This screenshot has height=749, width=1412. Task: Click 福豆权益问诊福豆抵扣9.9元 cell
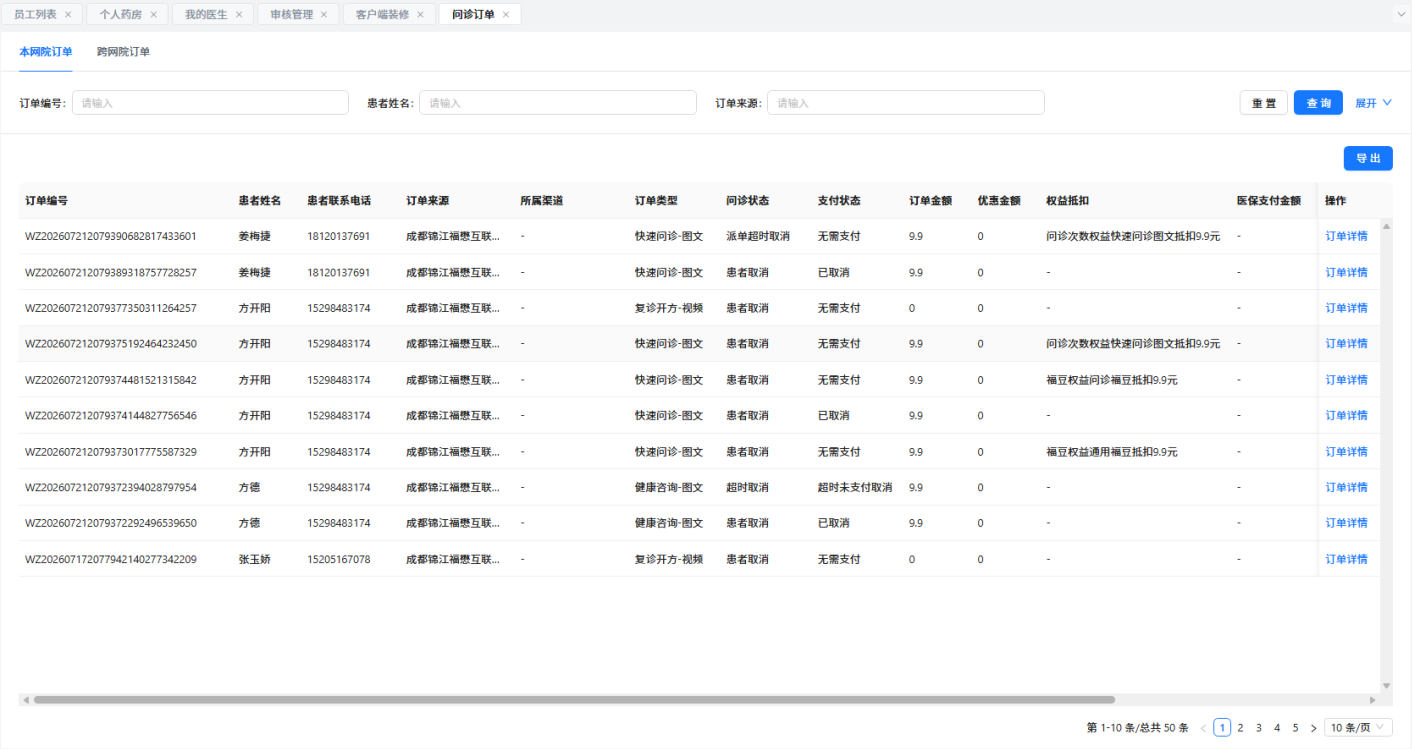(1112, 380)
